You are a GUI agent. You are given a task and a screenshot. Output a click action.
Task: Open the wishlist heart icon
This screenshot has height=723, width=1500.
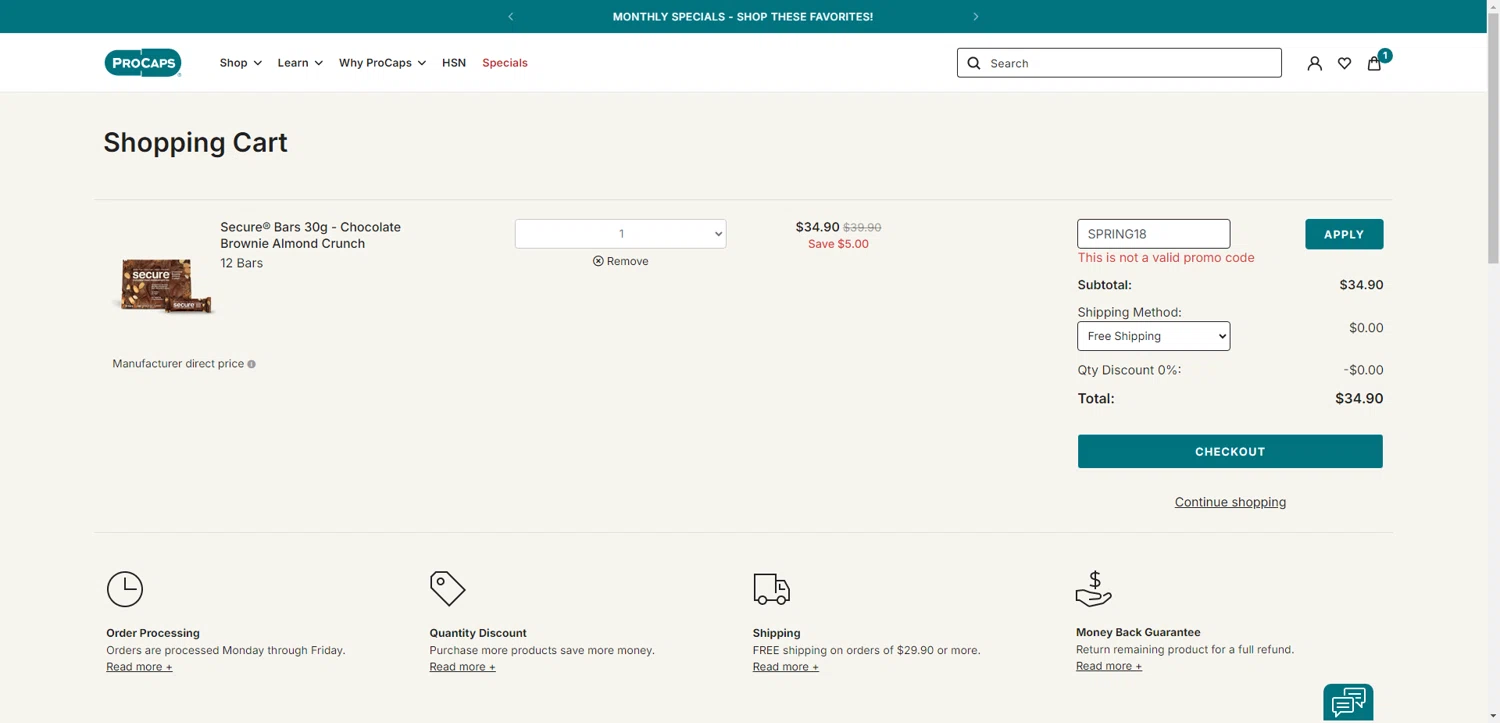(1344, 63)
